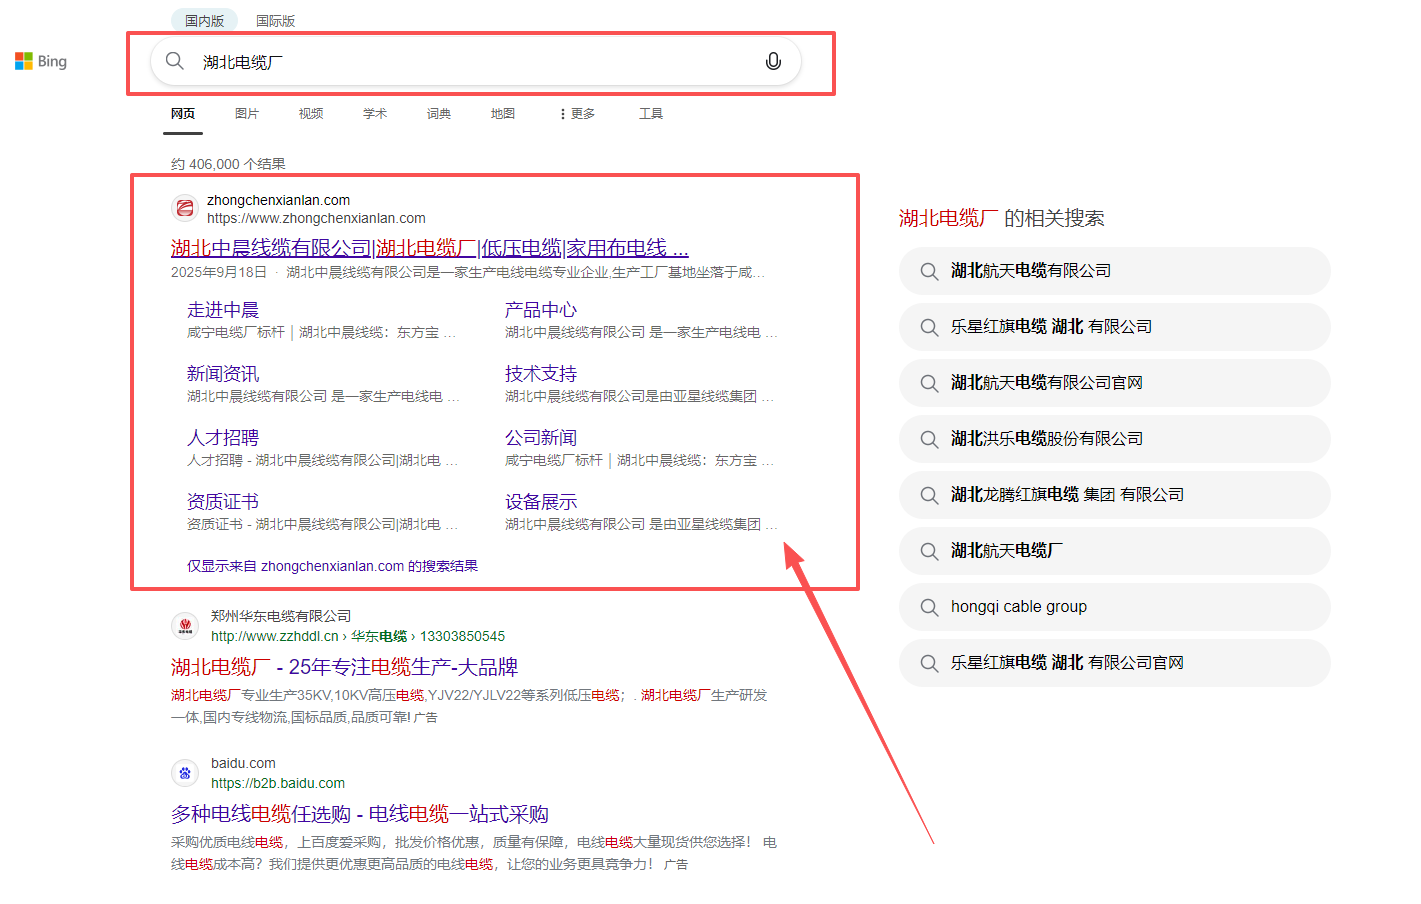This screenshot has height=904, width=1421.
Task: Click the magnifier icon beside 湖北航天电缆有限公司
Action: click(x=927, y=271)
